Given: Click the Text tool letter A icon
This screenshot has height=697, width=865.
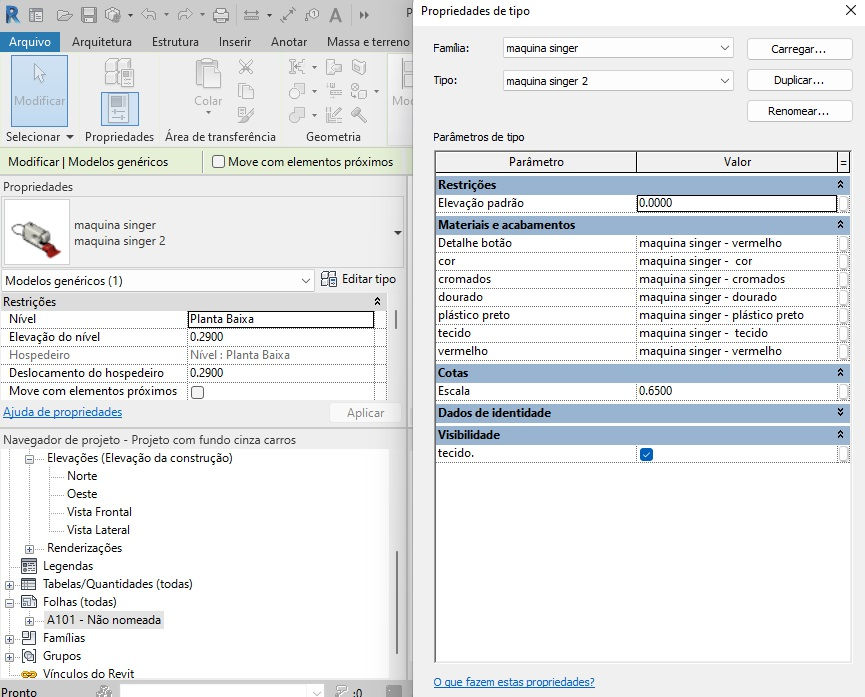Looking at the screenshot, I should pyautogui.click(x=335, y=15).
